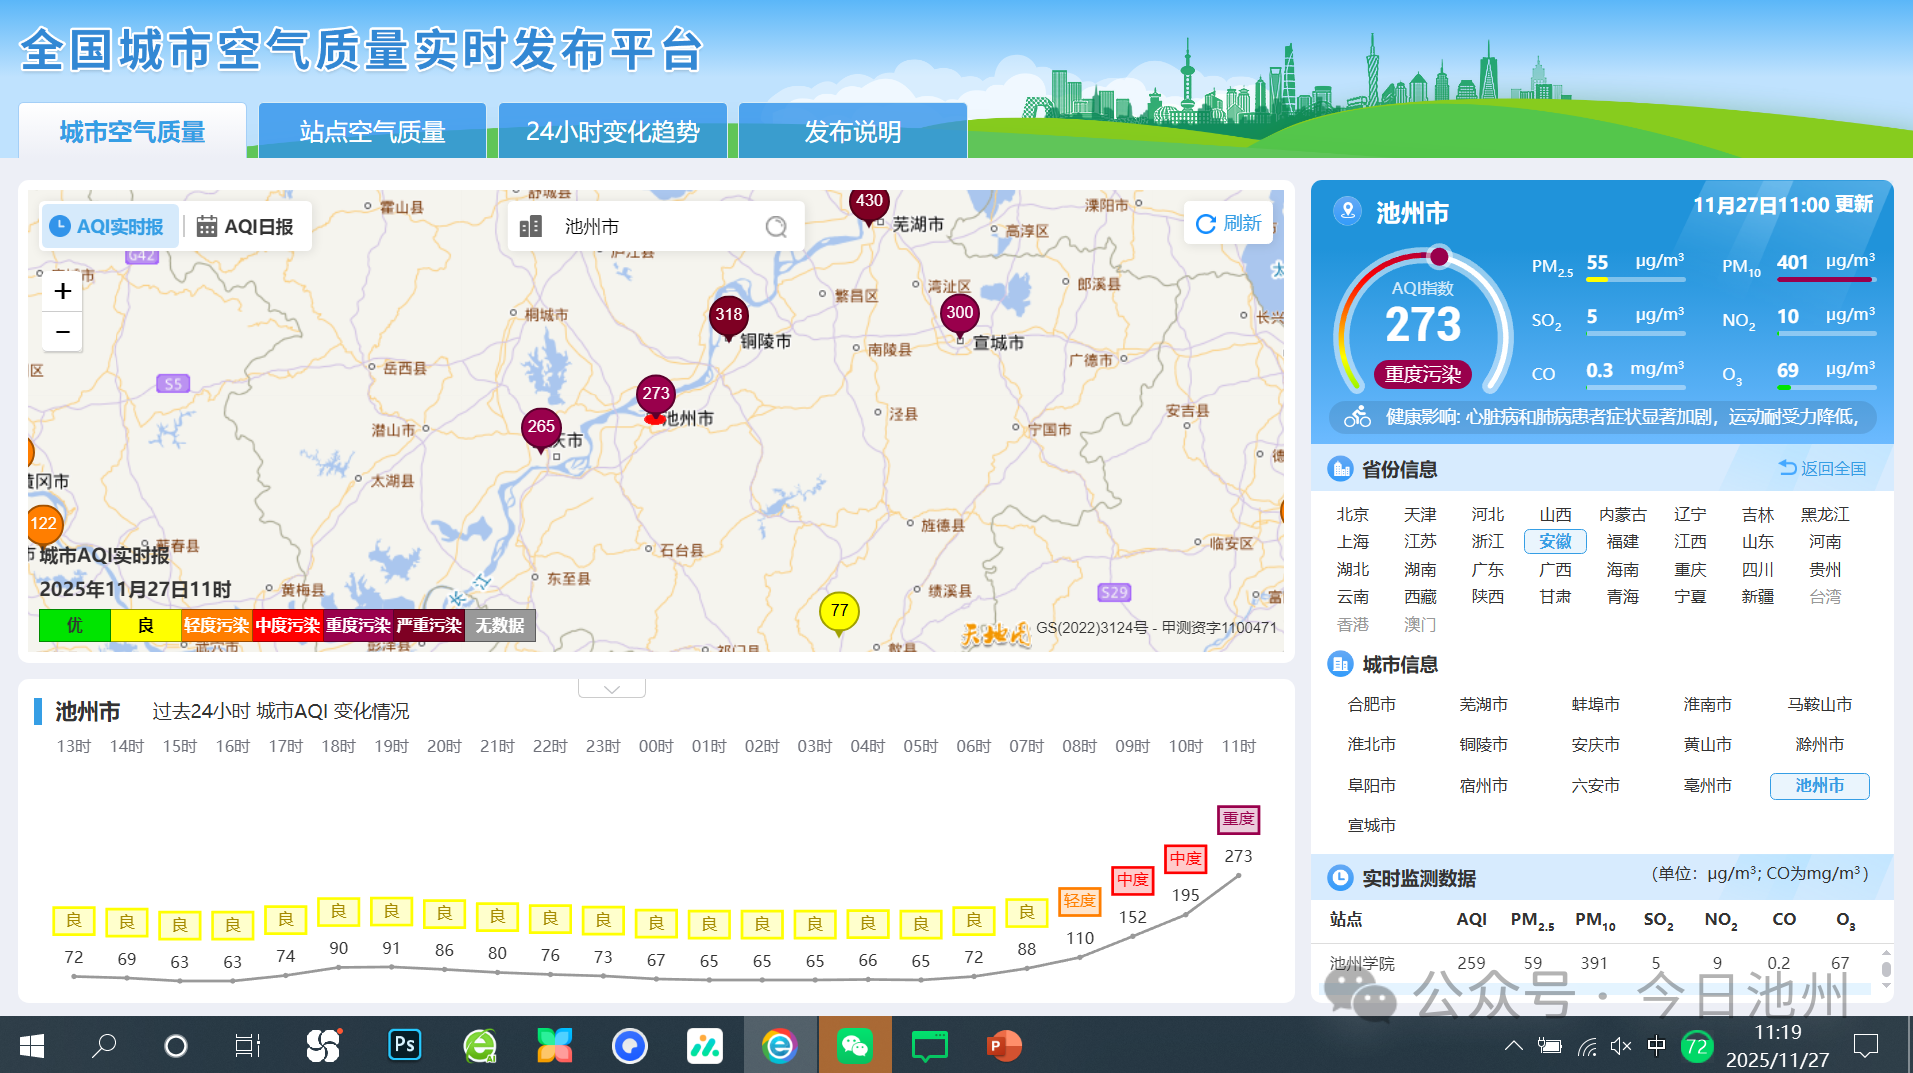
Task: Open the 发布说明 tab
Action: (851, 130)
